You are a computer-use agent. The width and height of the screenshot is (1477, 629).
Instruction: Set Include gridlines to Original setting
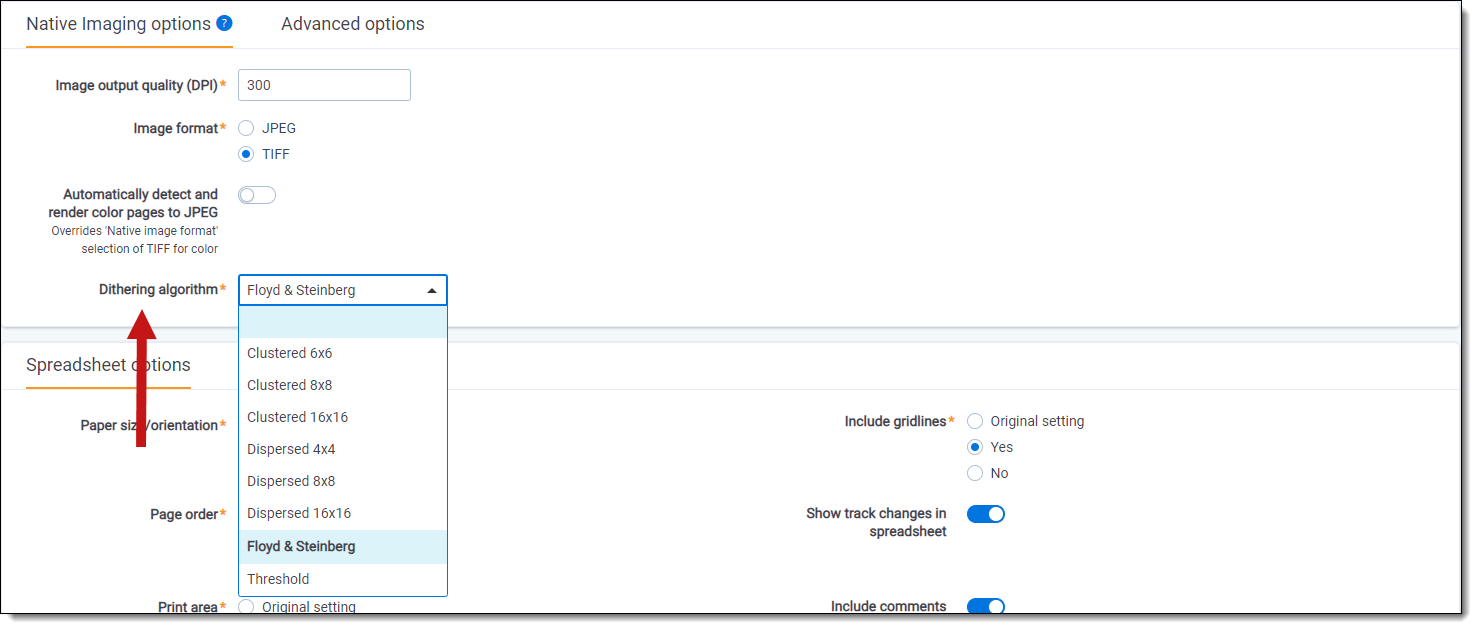point(975,421)
